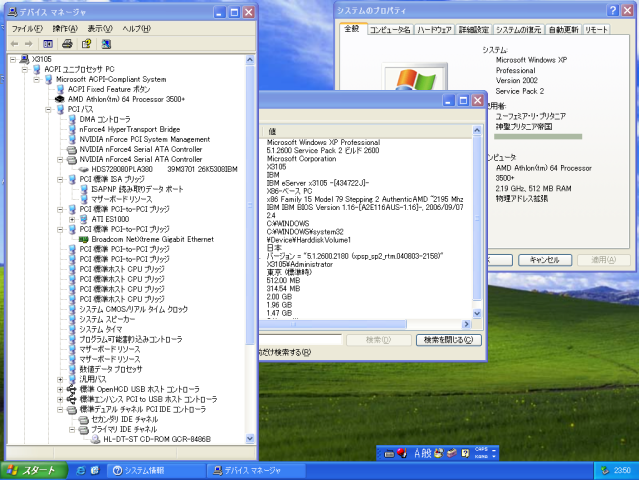Switch to System Information taskbar button
Screen dimensions: 639x480
(x=156, y=471)
